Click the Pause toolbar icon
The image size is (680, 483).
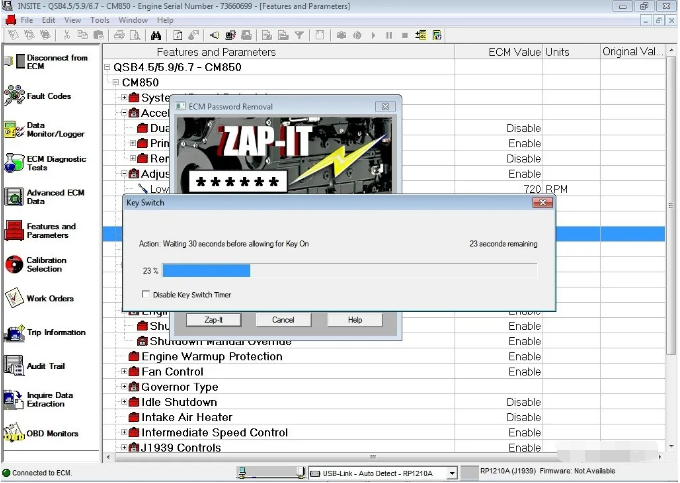point(389,35)
